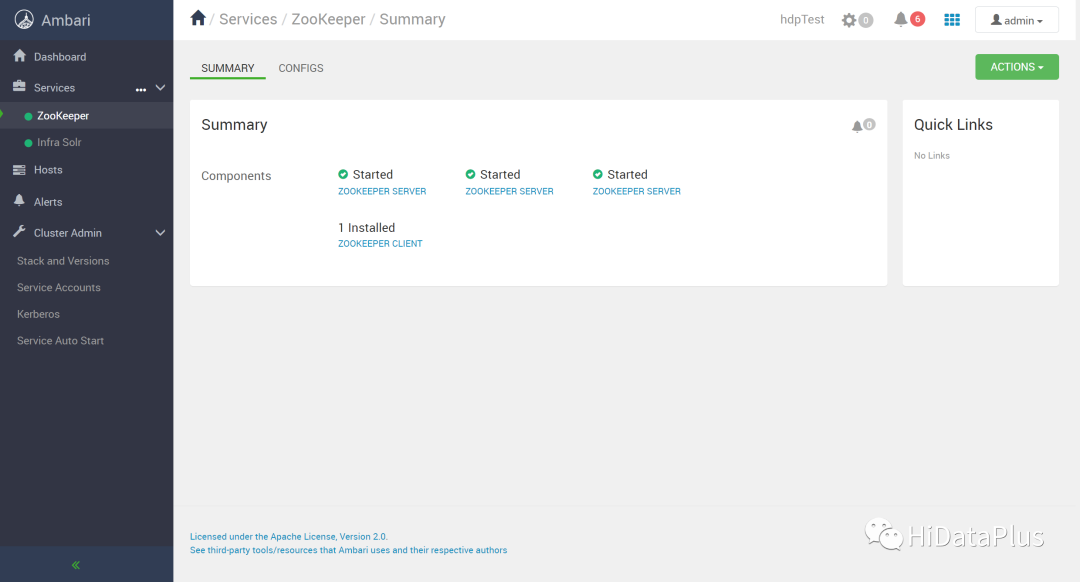Click the Ambari logo icon

[x=24, y=20]
